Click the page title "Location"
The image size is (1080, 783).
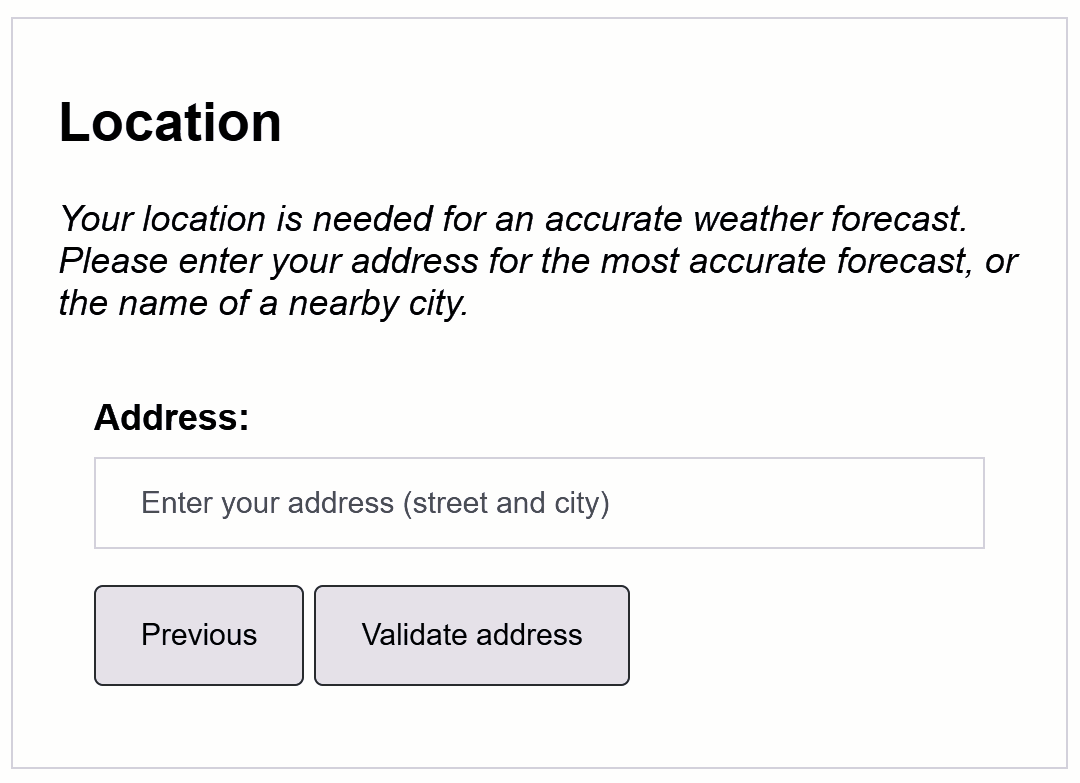point(170,122)
